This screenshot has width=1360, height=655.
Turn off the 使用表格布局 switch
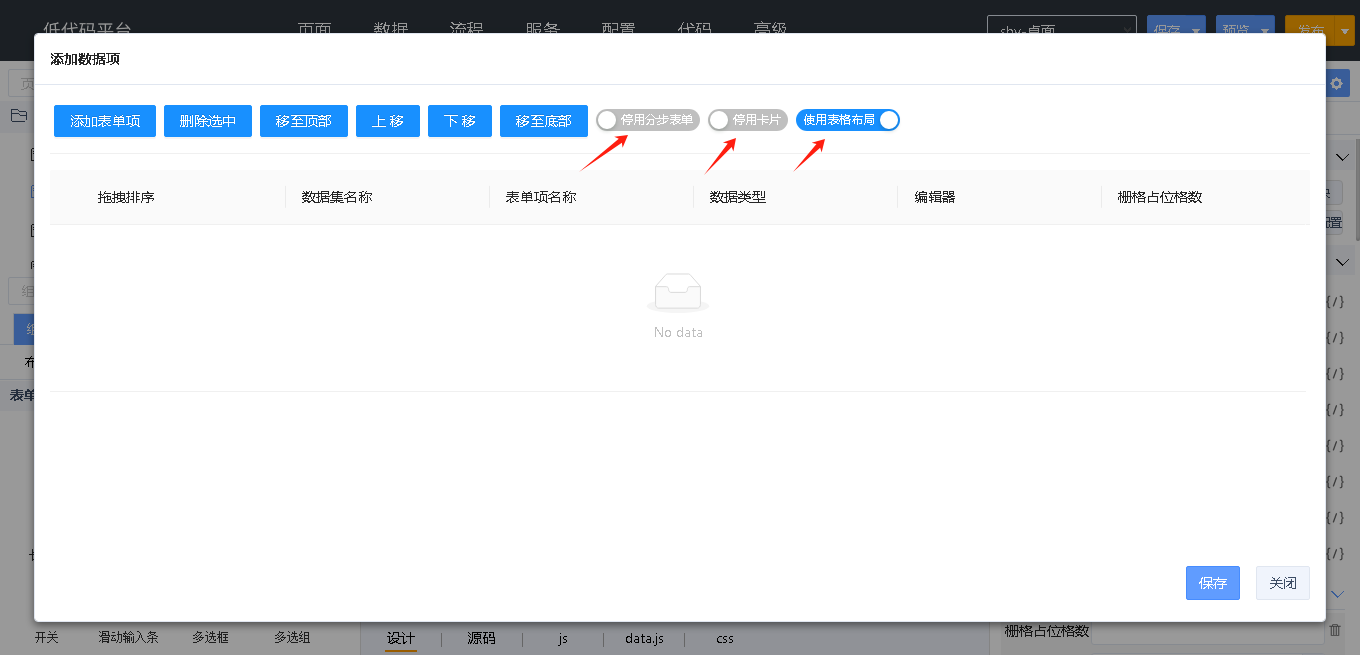[848, 120]
